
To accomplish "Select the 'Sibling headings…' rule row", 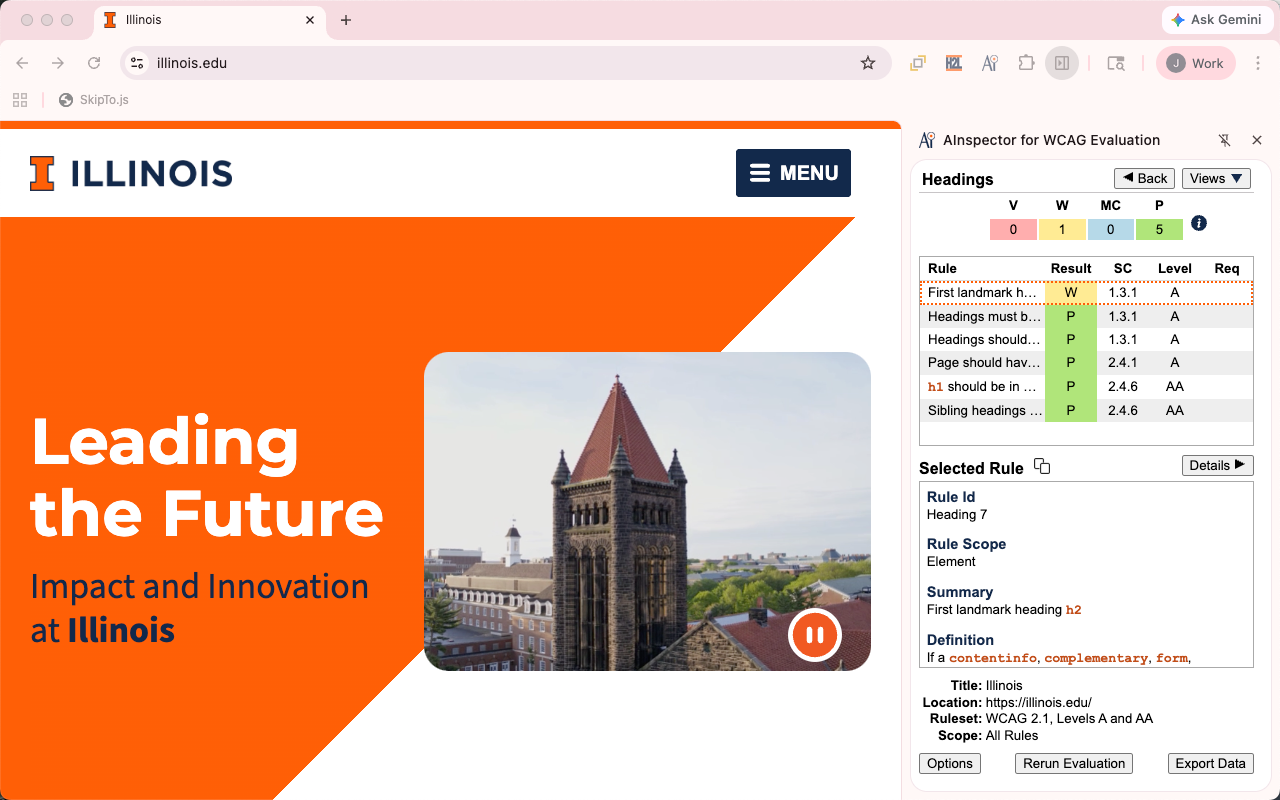I will (1086, 410).
